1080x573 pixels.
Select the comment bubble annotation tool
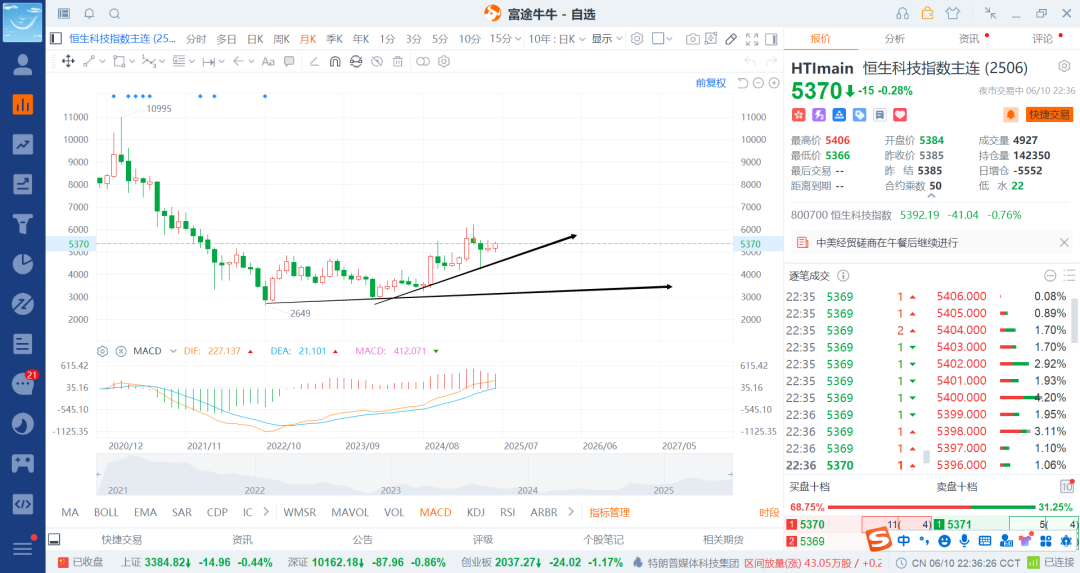pyautogui.click(x=289, y=61)
